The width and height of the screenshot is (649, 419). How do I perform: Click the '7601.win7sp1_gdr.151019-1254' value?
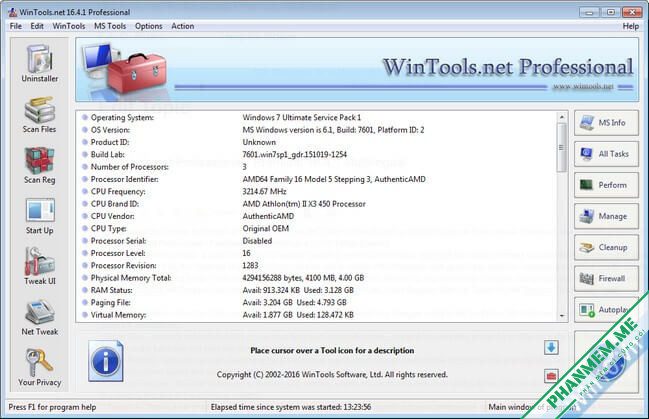(295, 154)
